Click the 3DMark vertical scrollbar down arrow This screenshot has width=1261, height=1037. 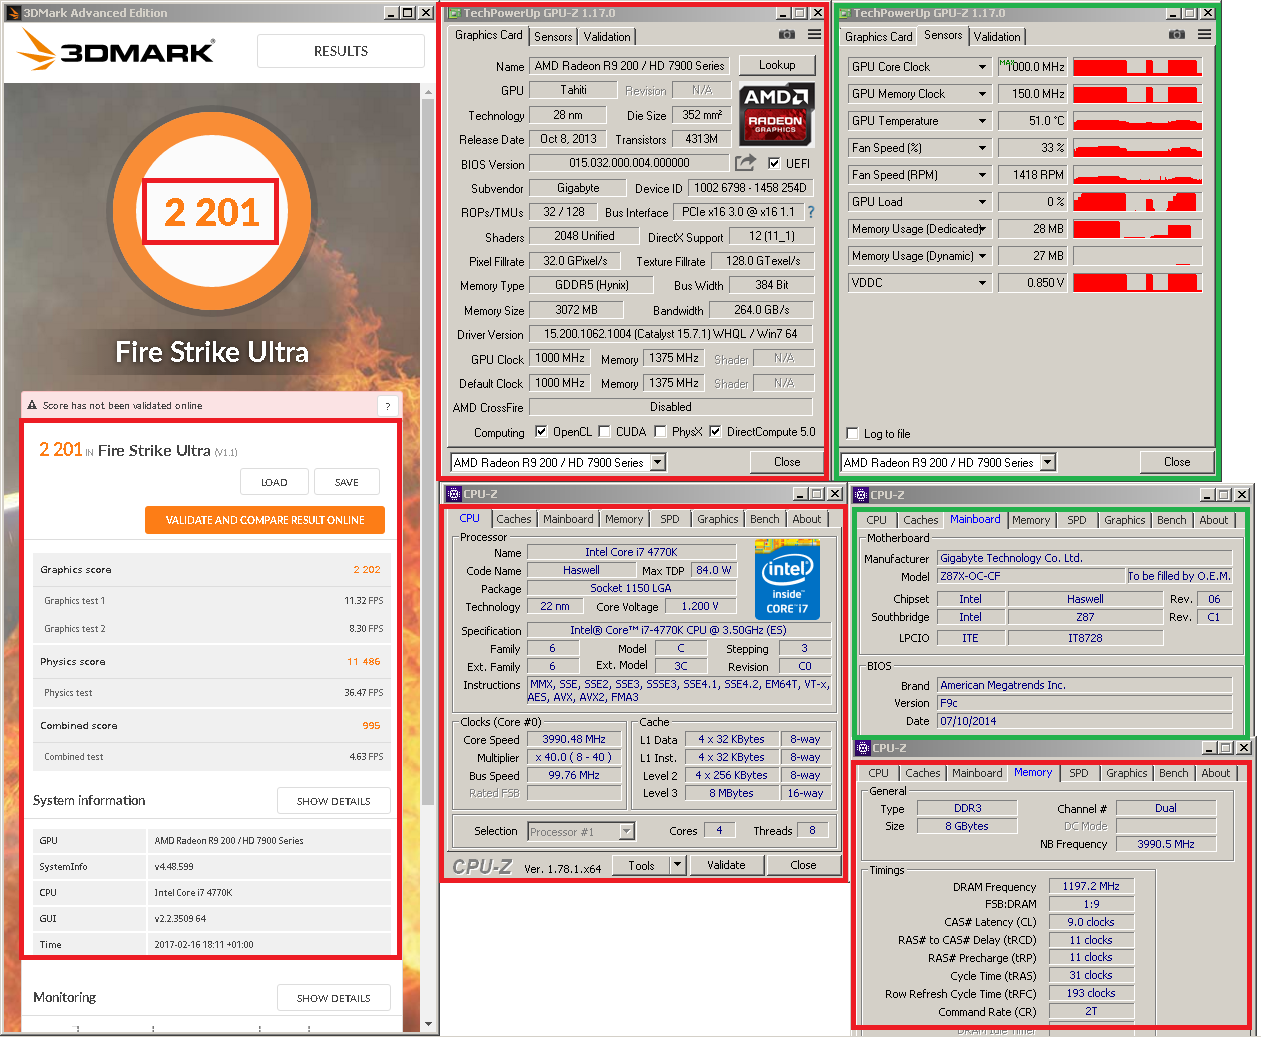pos(429,1024)
